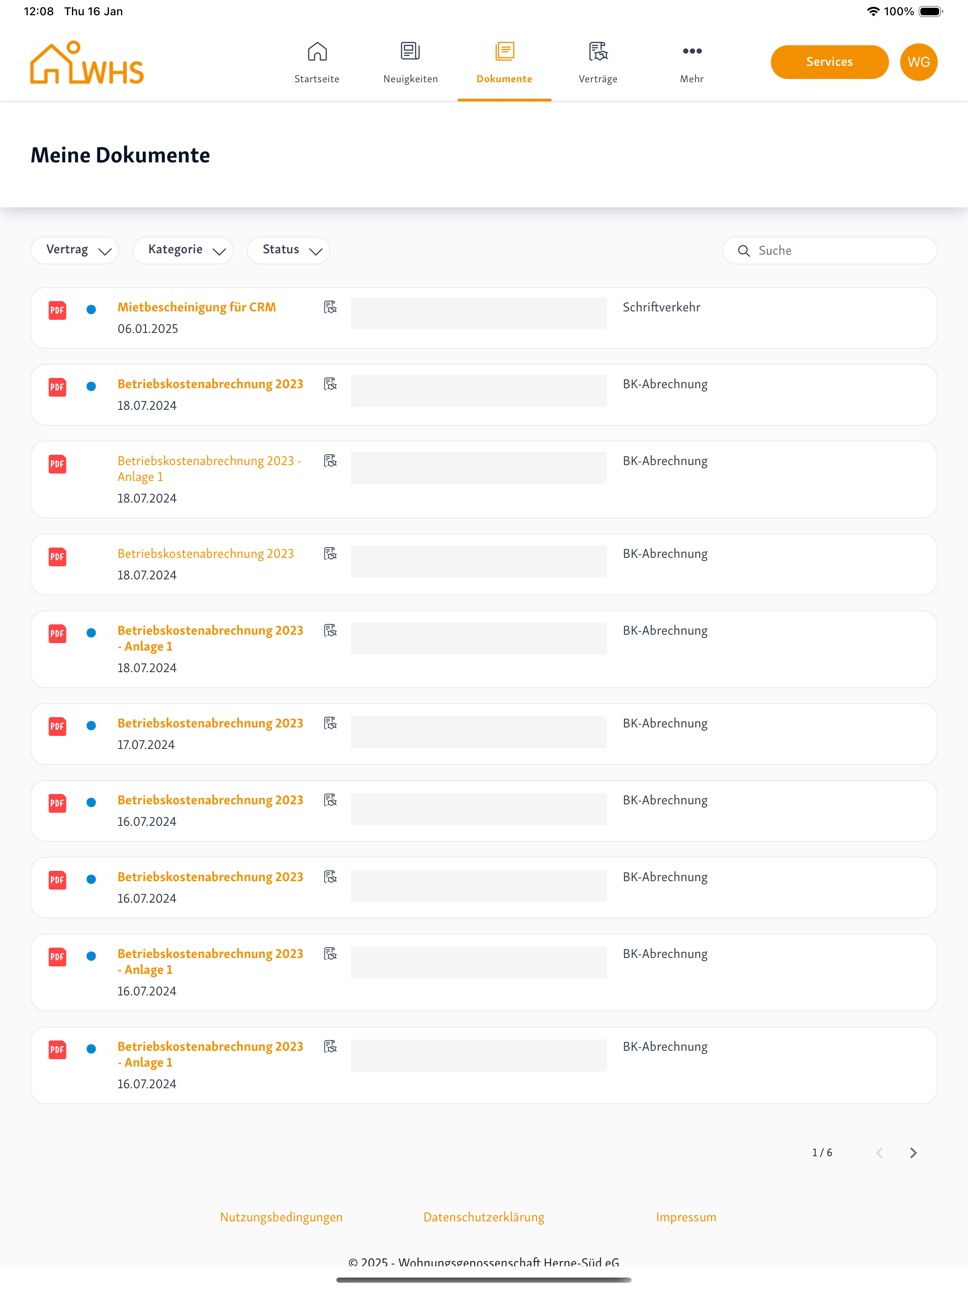Screen dimensions: 968x1290
Task: Open the Verträge contracts icon
Action: click(598, 51)
